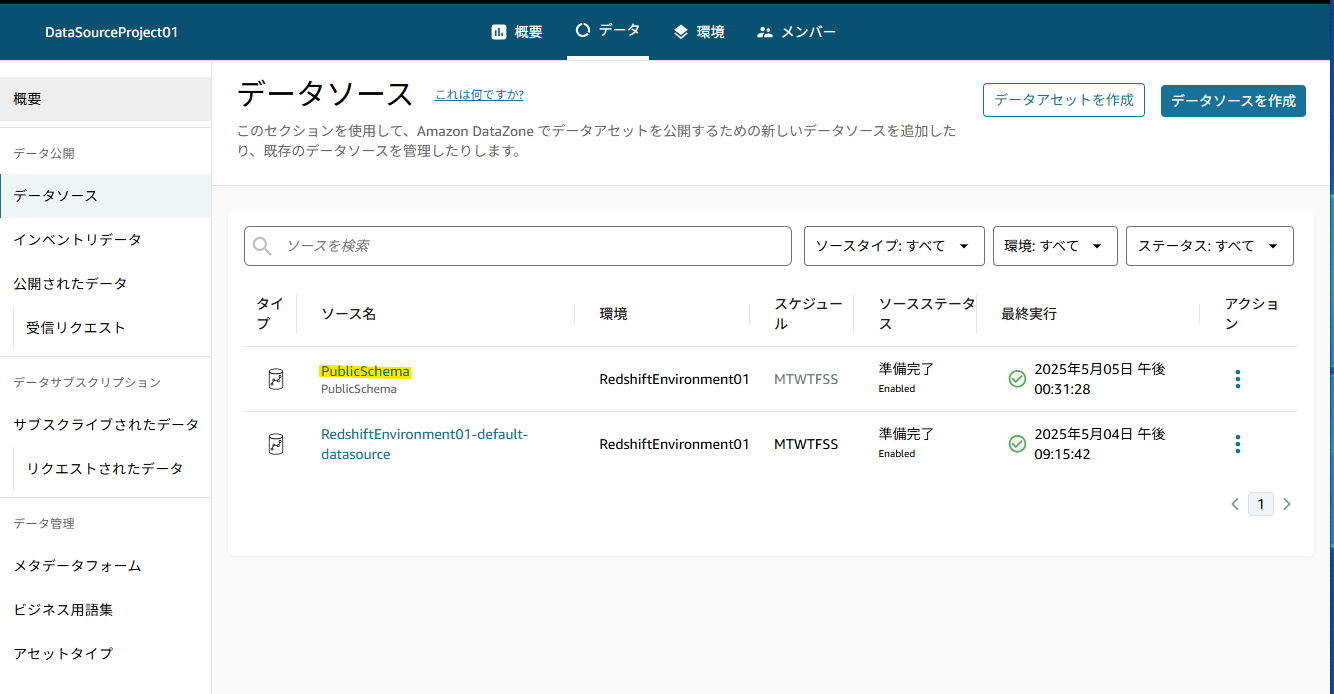Click データアセットを作成 button
Image resolution: width=1334 pixels, height=694 pixels.
point(1064,100)
